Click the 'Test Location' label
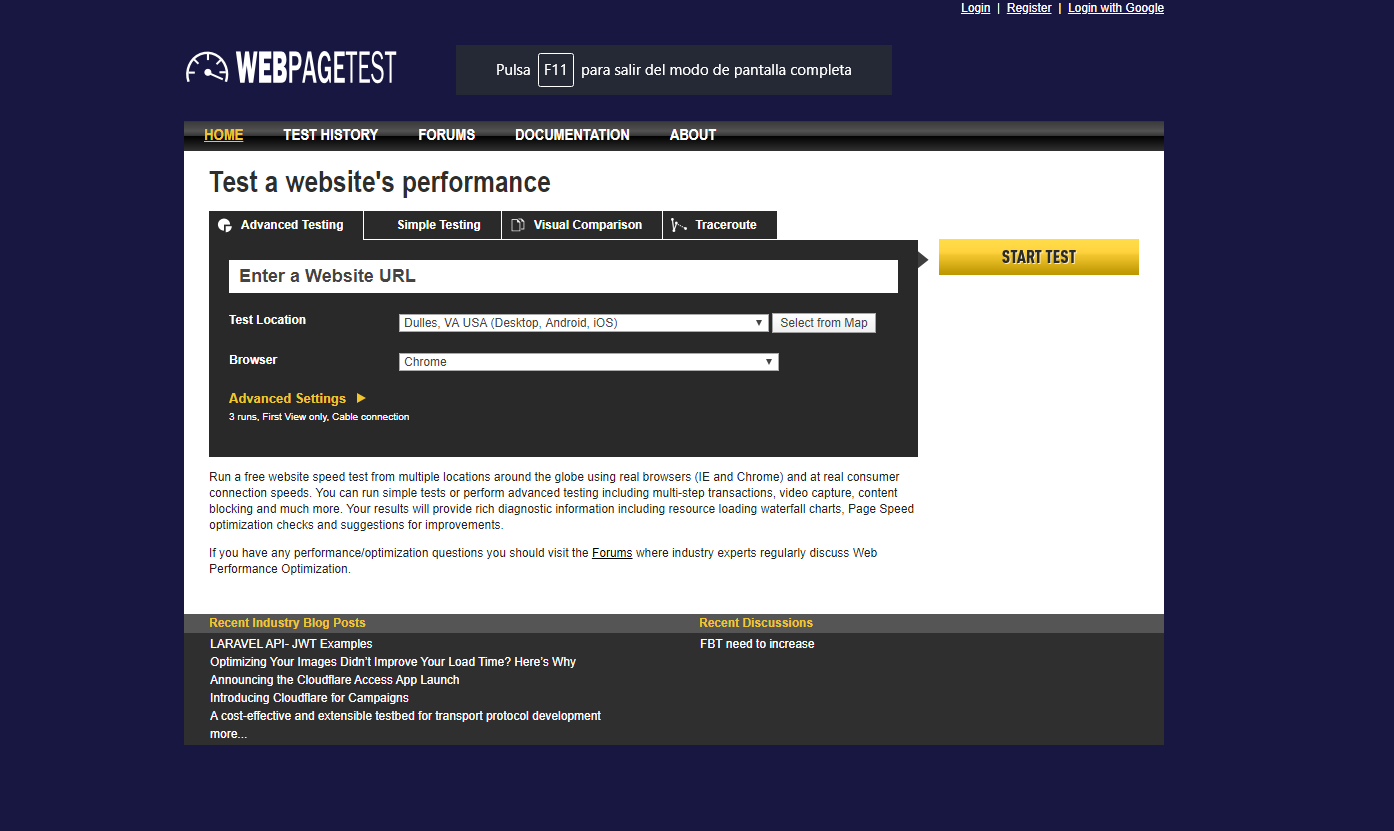 point(267,320)
